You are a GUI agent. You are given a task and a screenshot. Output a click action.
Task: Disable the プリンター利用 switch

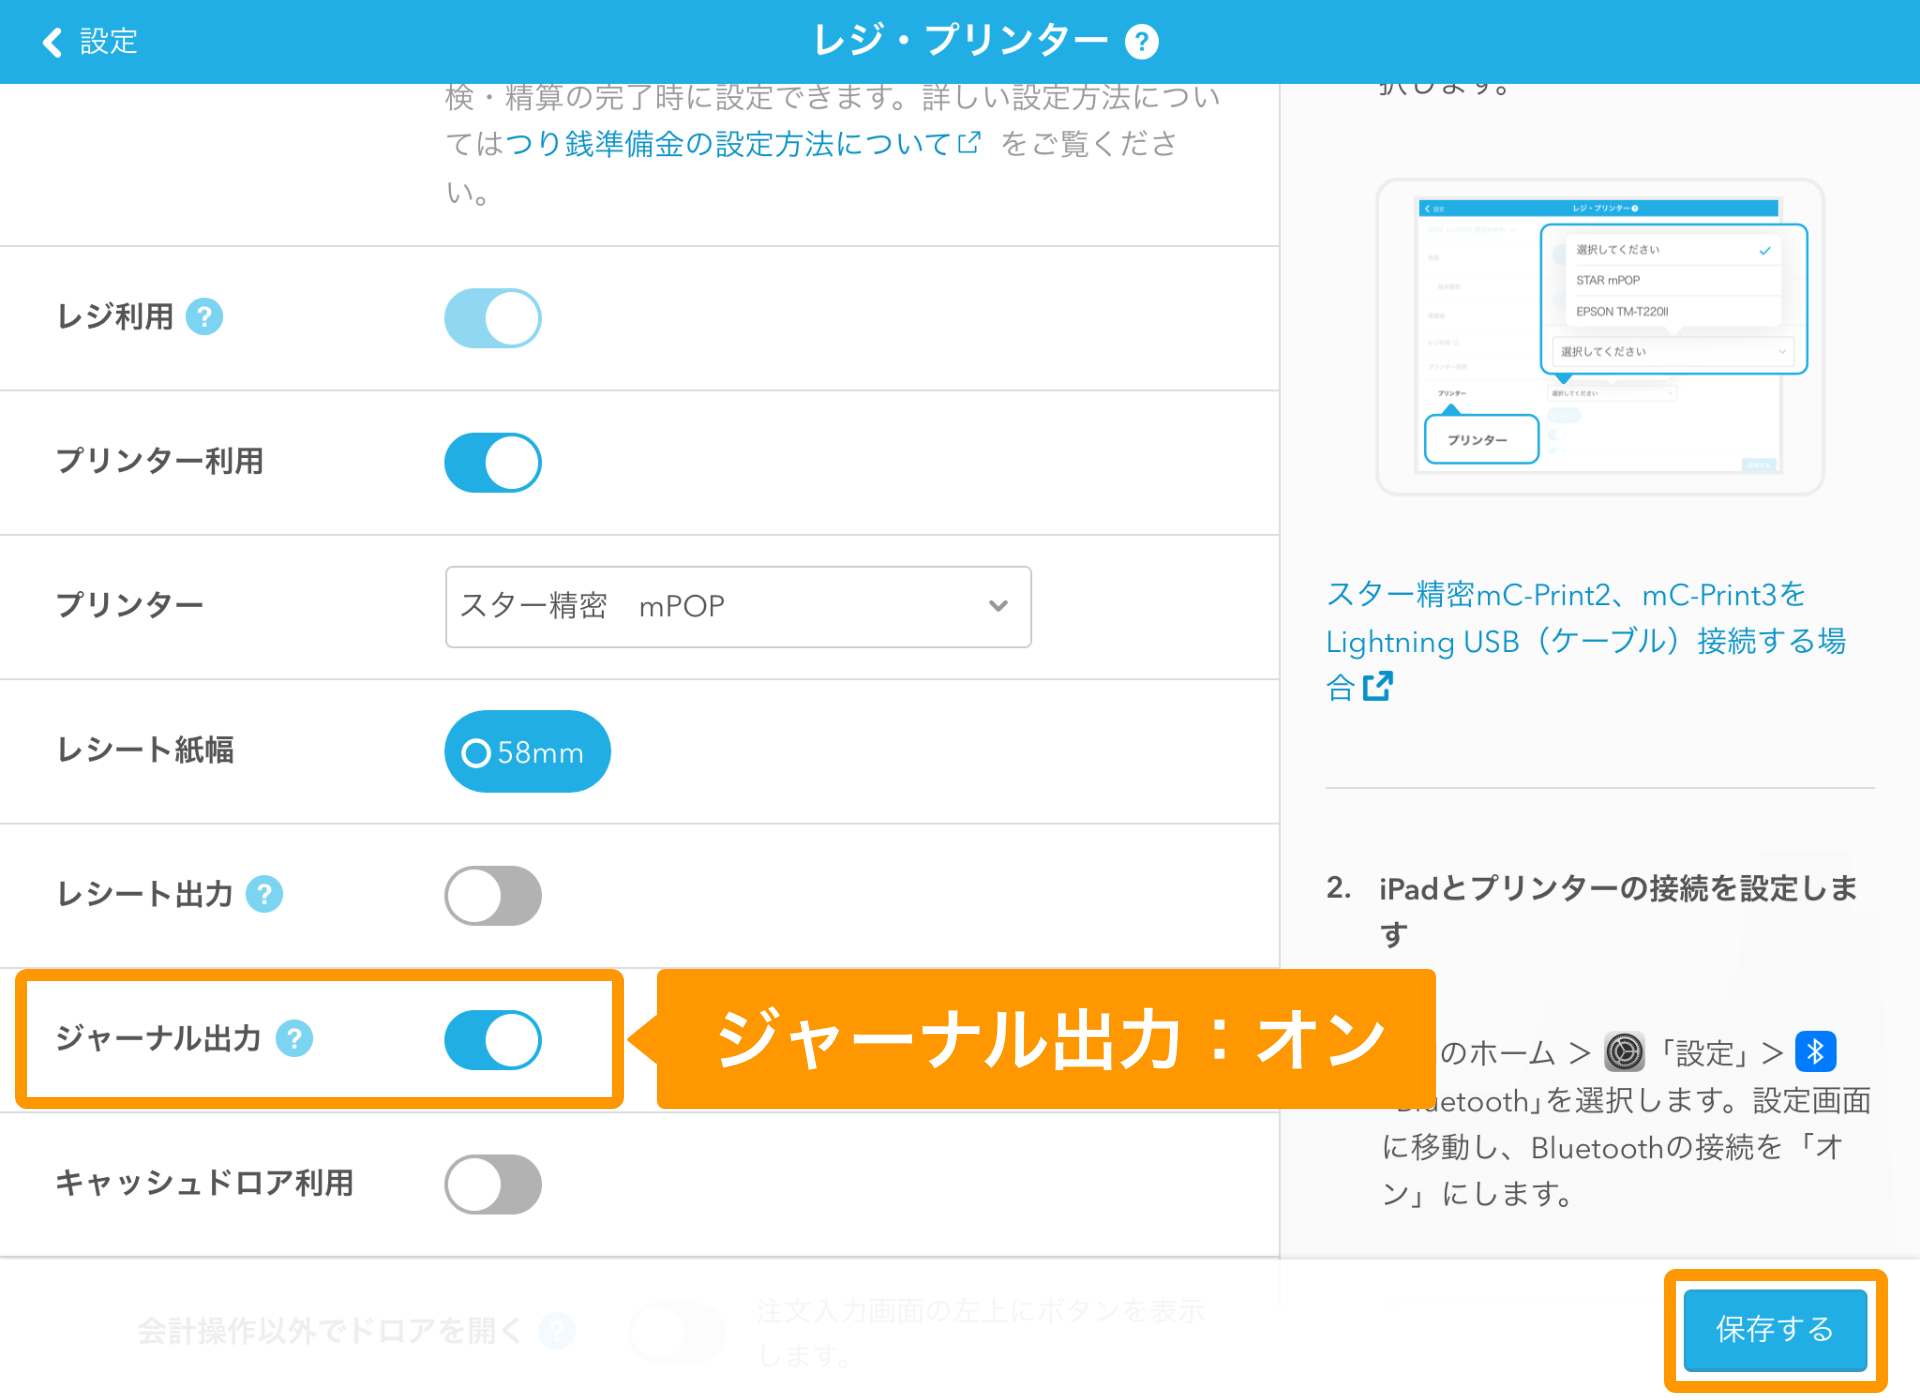(x=493, y=462)
